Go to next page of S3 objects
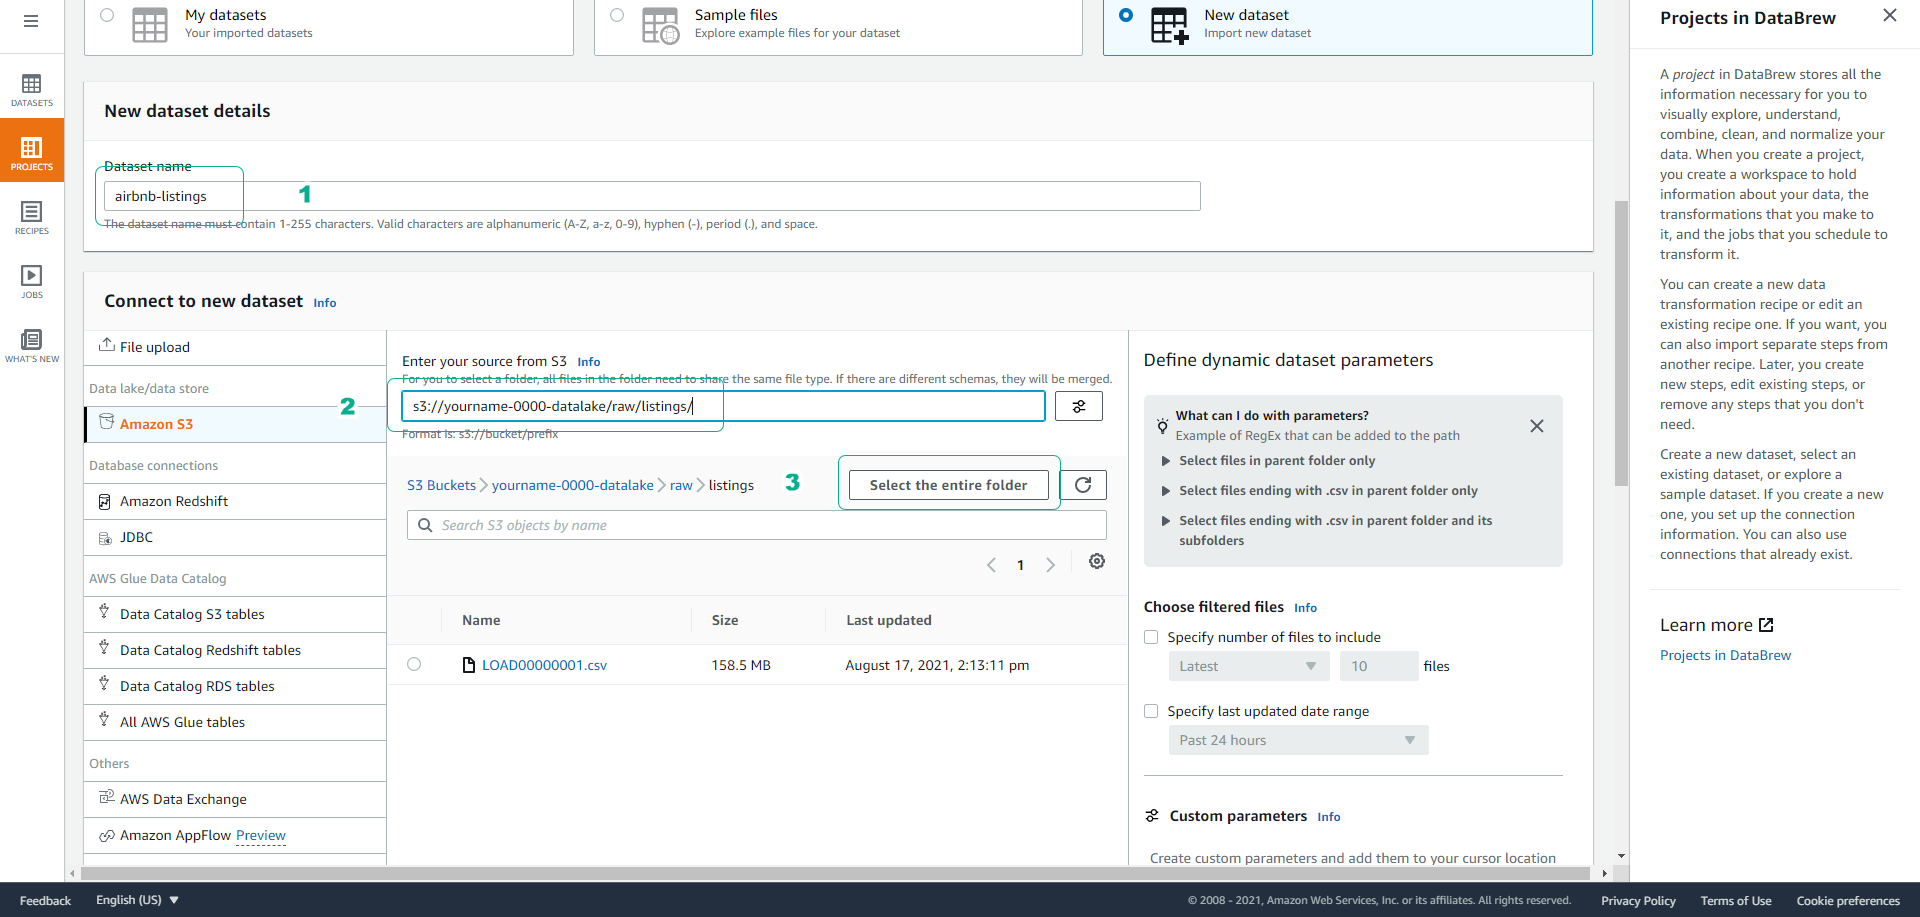Screen dimensions: 1920x917 [1050, 565]
